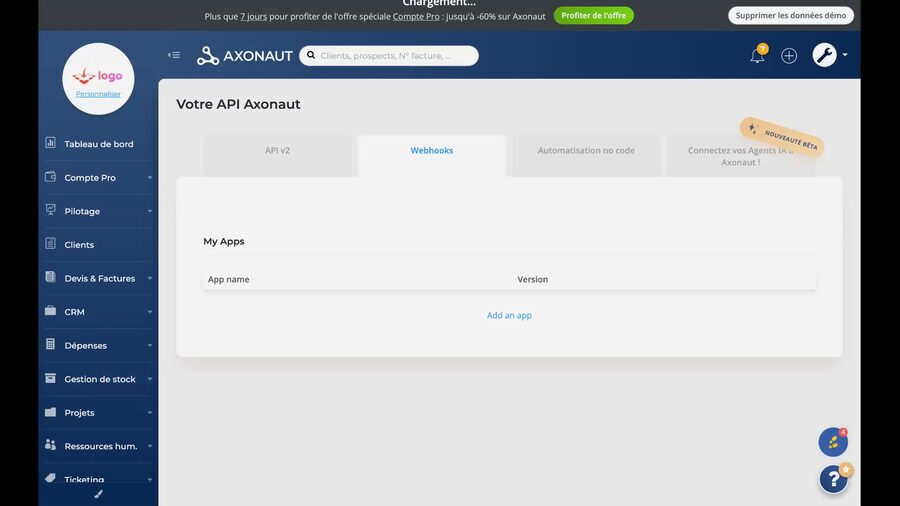Click the magnifier icon in search bar
The height and width of the screenshot is (506, 900).
(311, 55)
